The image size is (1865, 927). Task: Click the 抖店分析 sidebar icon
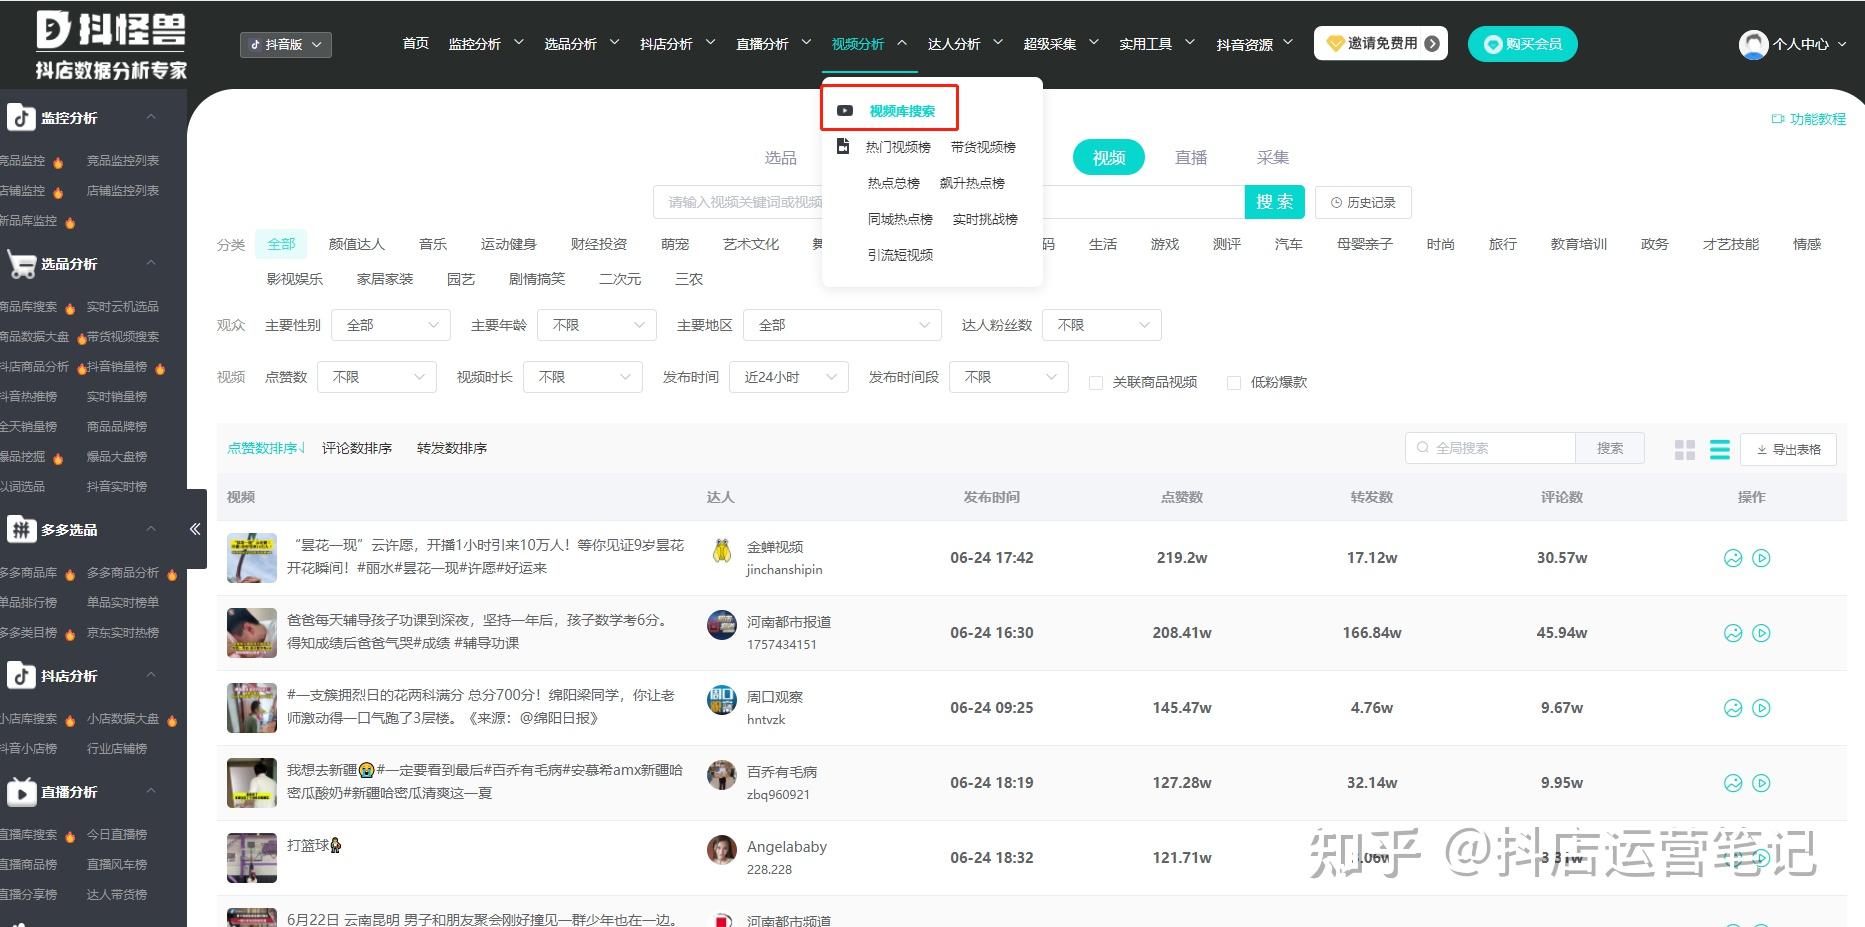click(21, 676)
